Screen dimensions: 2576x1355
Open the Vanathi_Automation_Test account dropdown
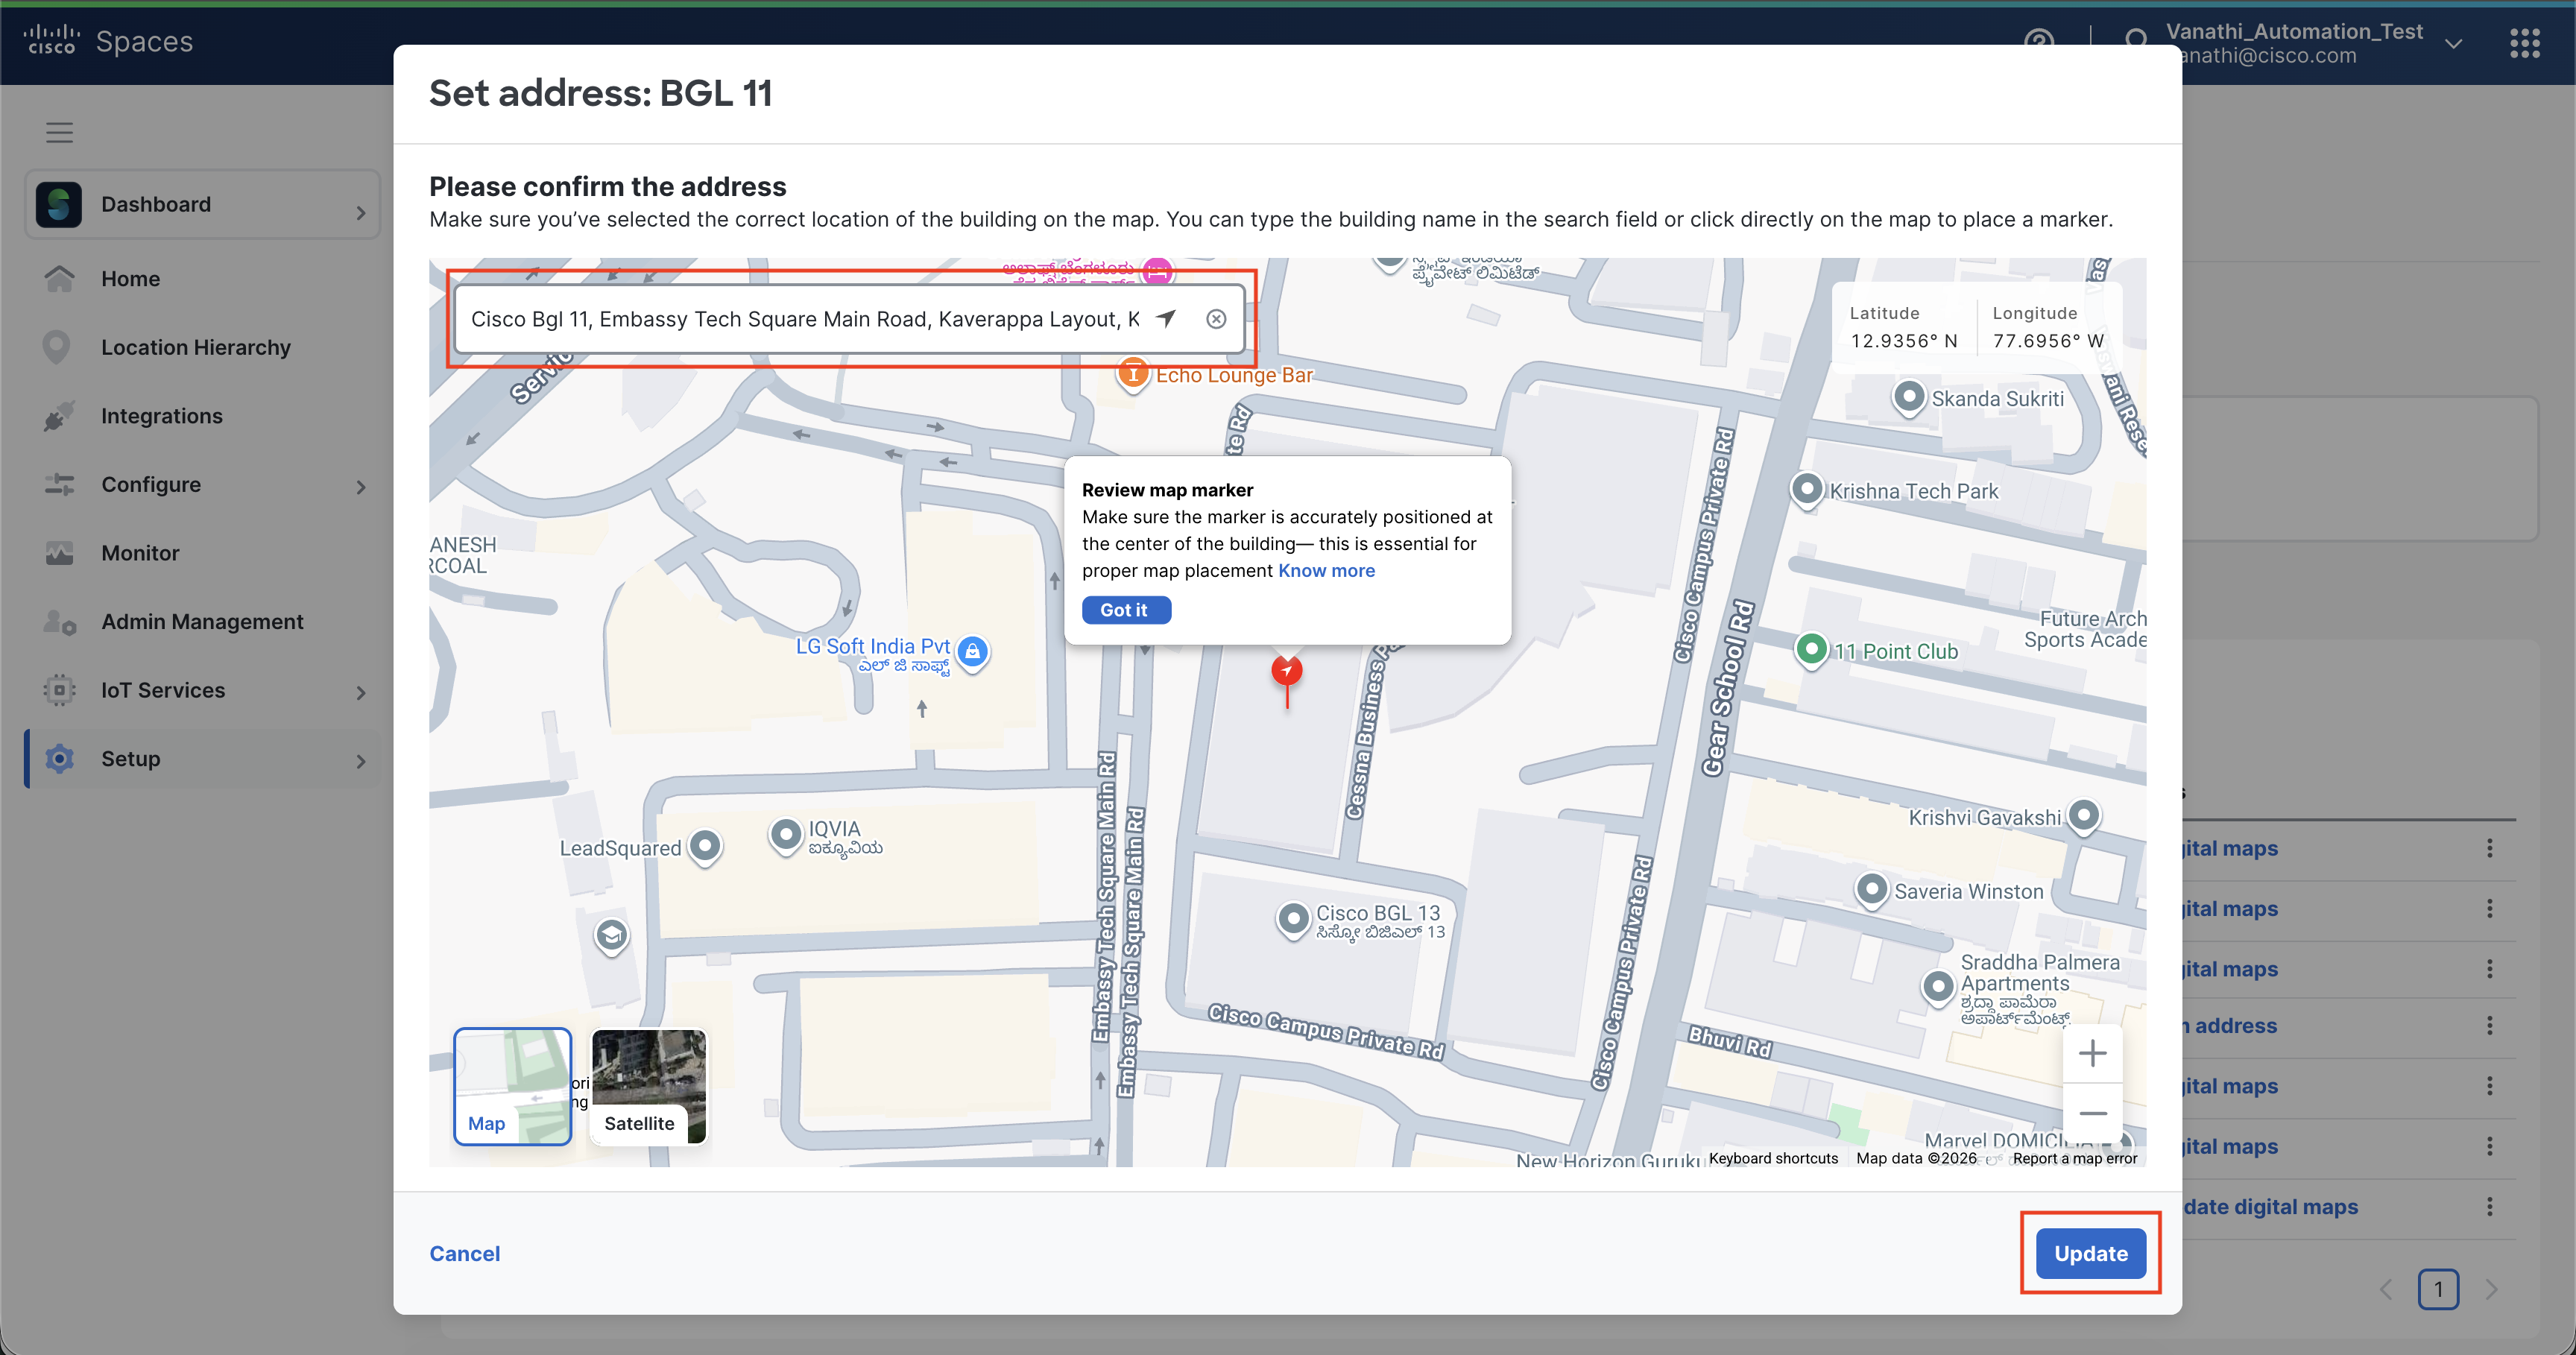tap(2454, 43)
